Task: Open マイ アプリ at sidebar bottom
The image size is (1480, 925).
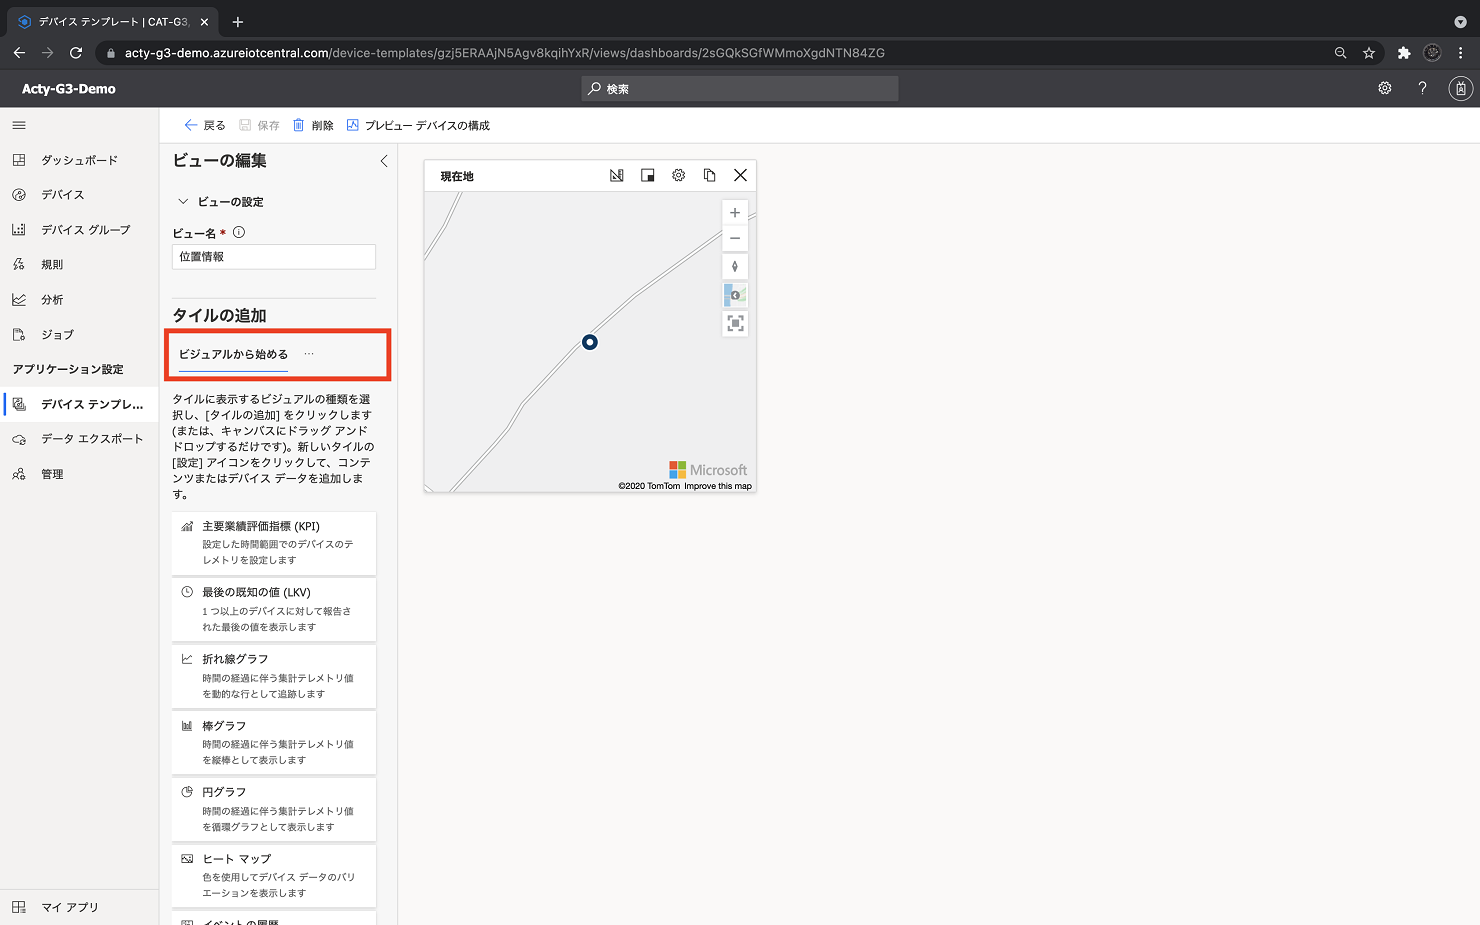Action: tap(80, 907)
